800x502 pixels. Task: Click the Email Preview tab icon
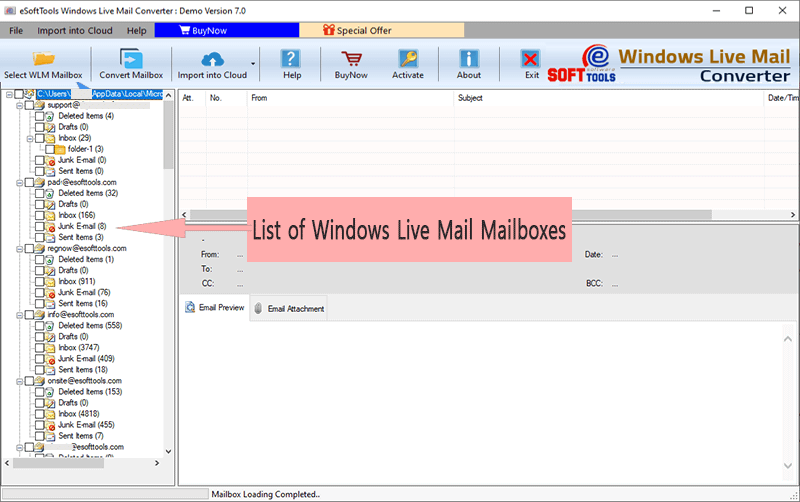point(190,307)
